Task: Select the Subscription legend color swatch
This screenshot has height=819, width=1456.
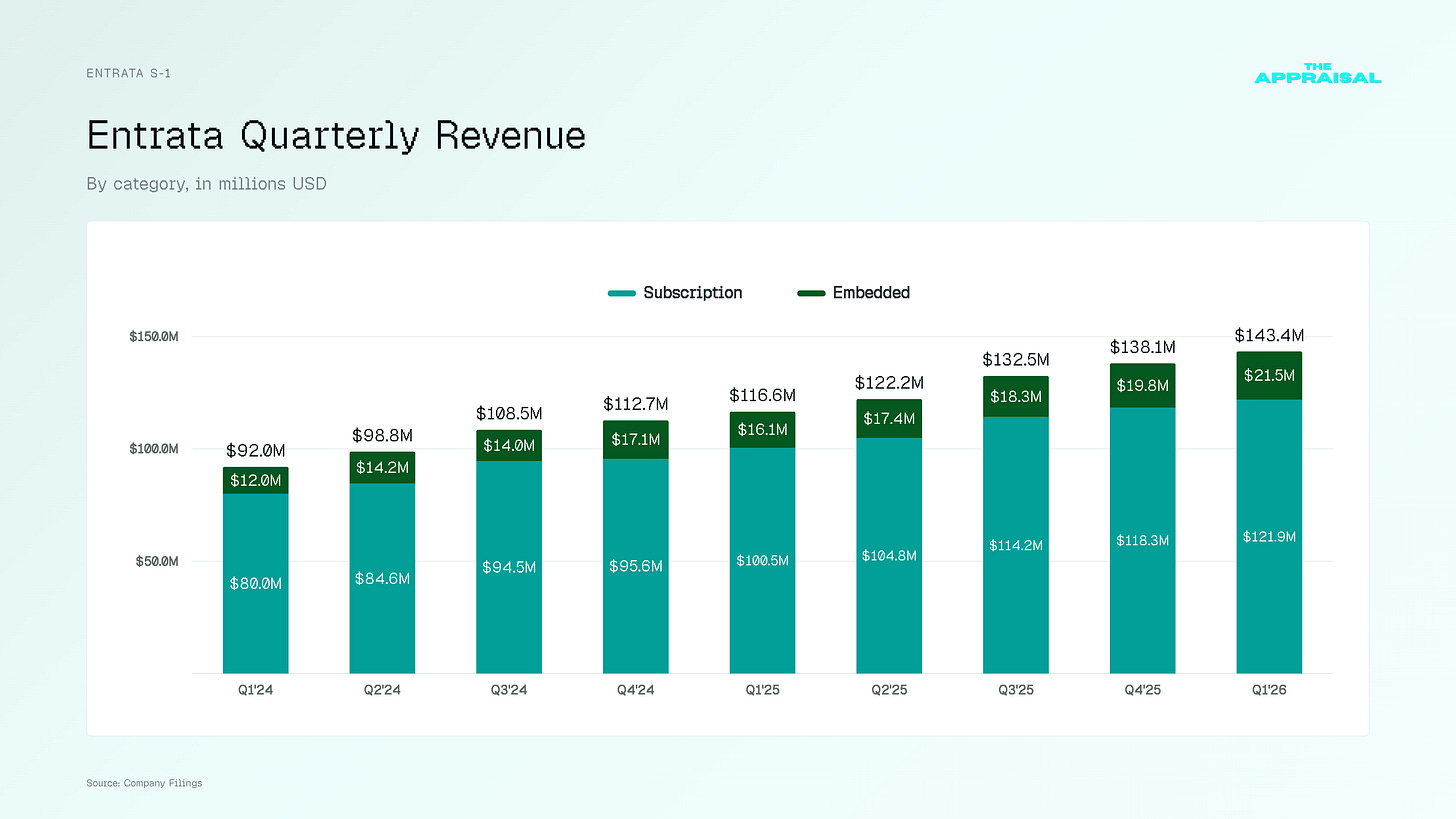Action: click(x=622, y=293)
